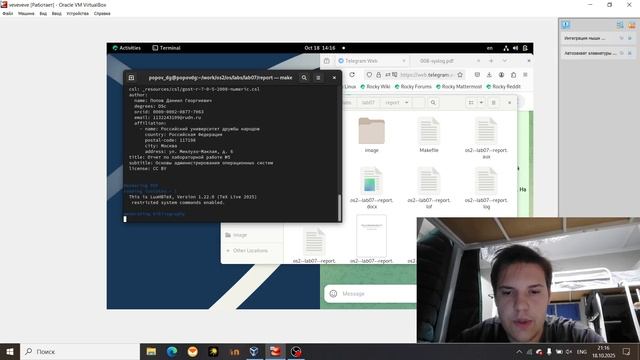This screenshot has width=640, height=360.
Task: Open the Terminal app menu in top bar
Action: tap(167, 48)
